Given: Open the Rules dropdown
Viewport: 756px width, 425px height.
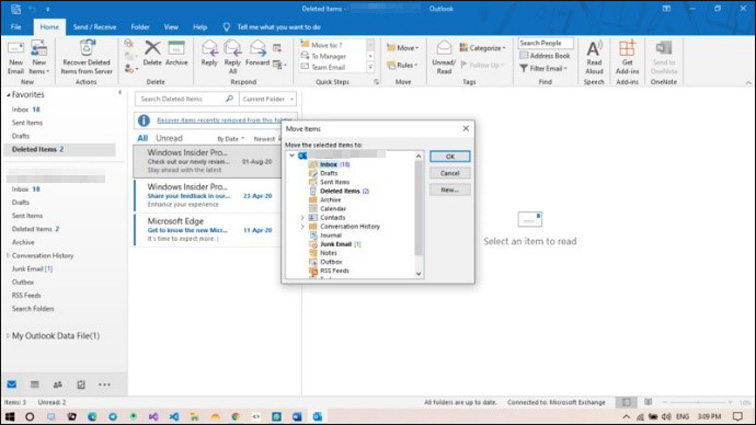Looking at the screenshot, I should 403,65.
